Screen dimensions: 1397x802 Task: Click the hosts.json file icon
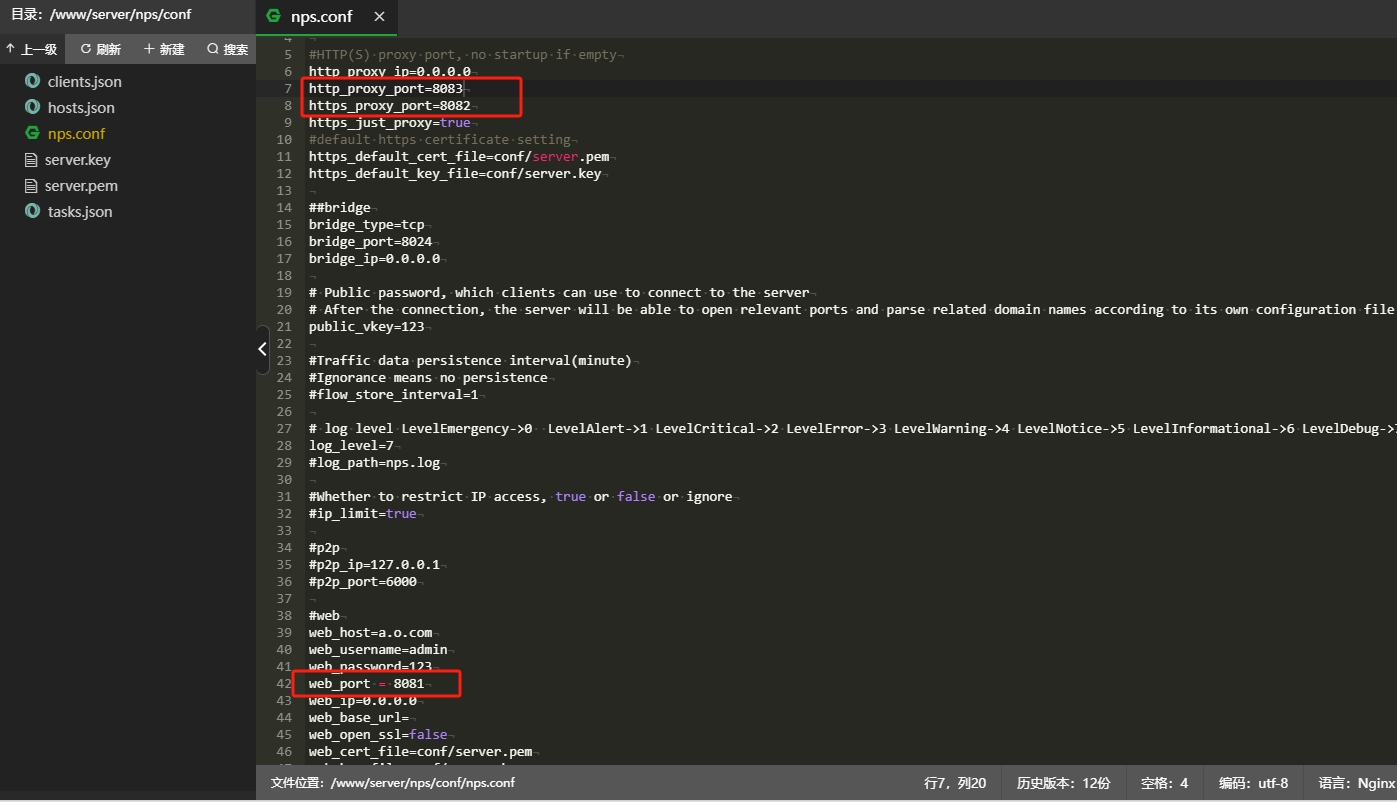pyautogui.click(x=32, y=107)
